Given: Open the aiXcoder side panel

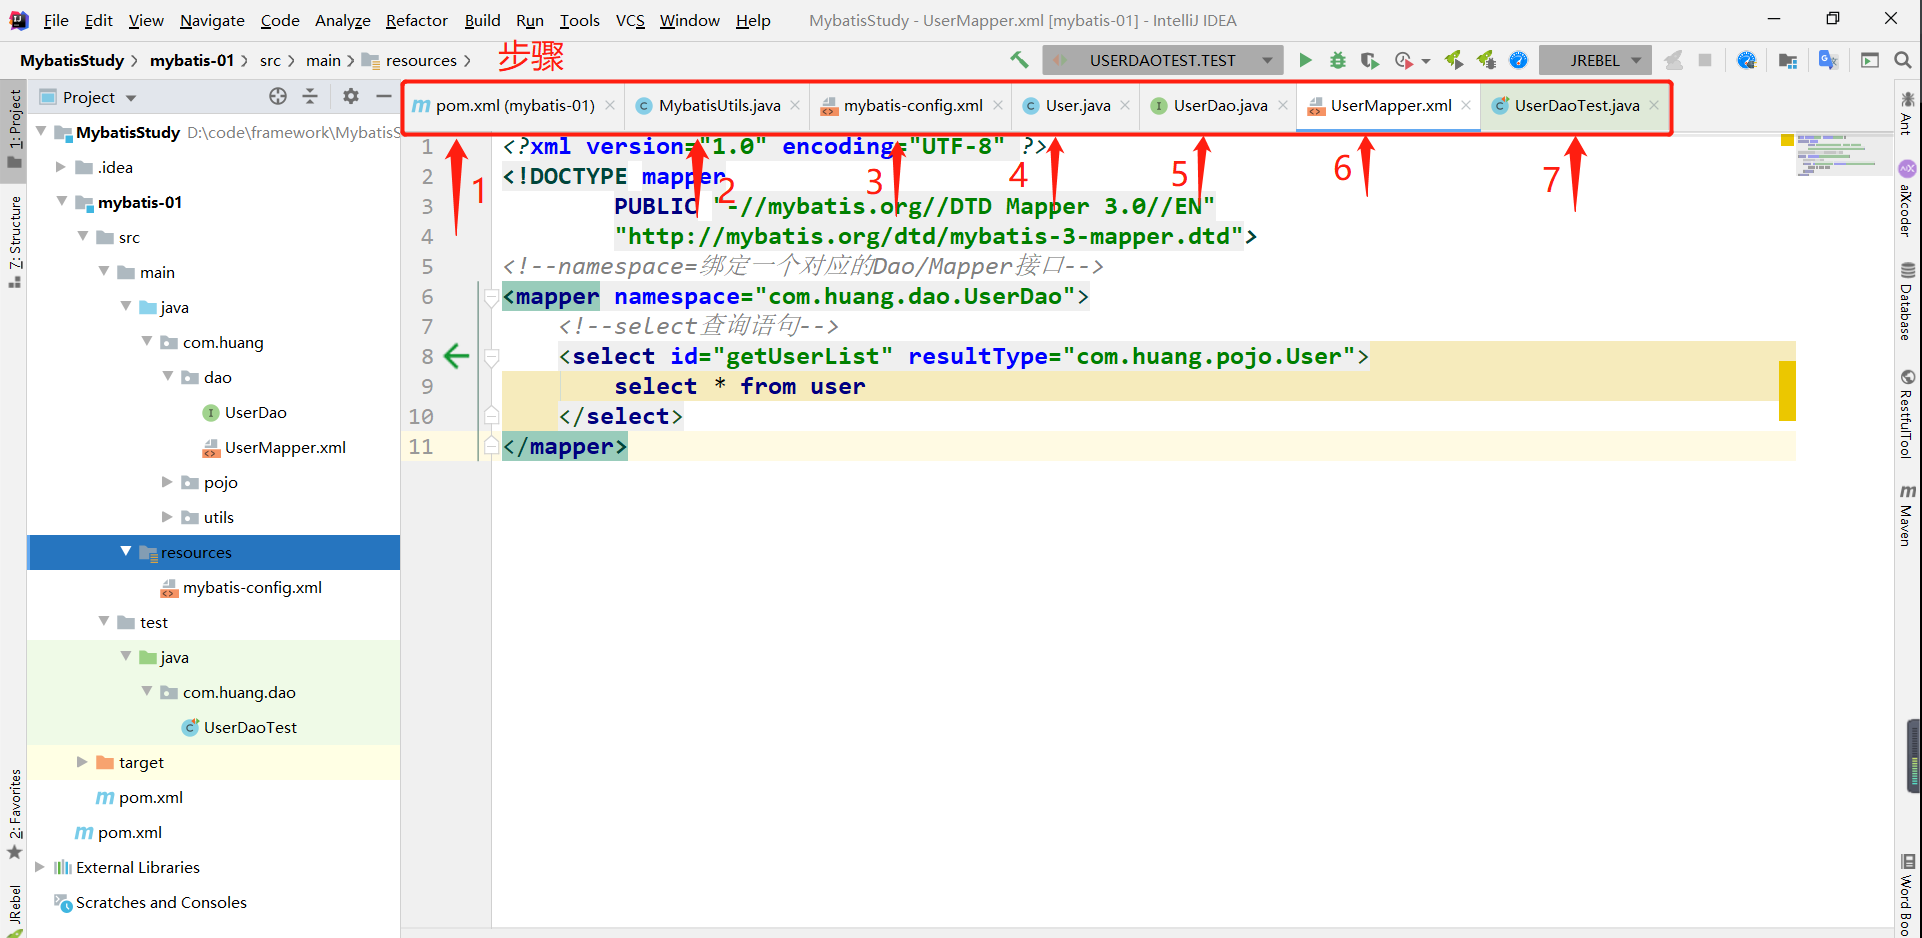Looking at the screenshot, I should coord(1907,198).
